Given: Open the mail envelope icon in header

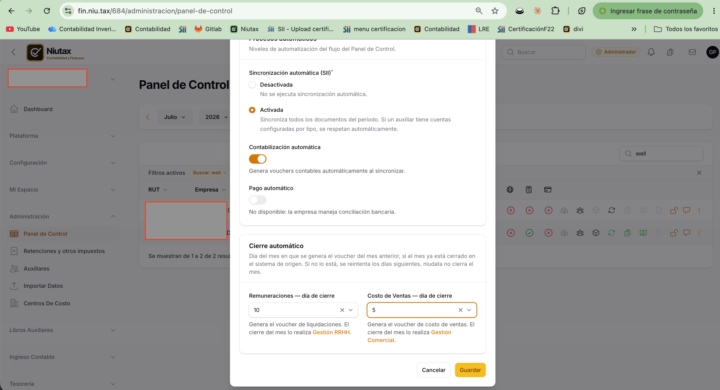Looking at the screenshot, I should pos(692,52).
